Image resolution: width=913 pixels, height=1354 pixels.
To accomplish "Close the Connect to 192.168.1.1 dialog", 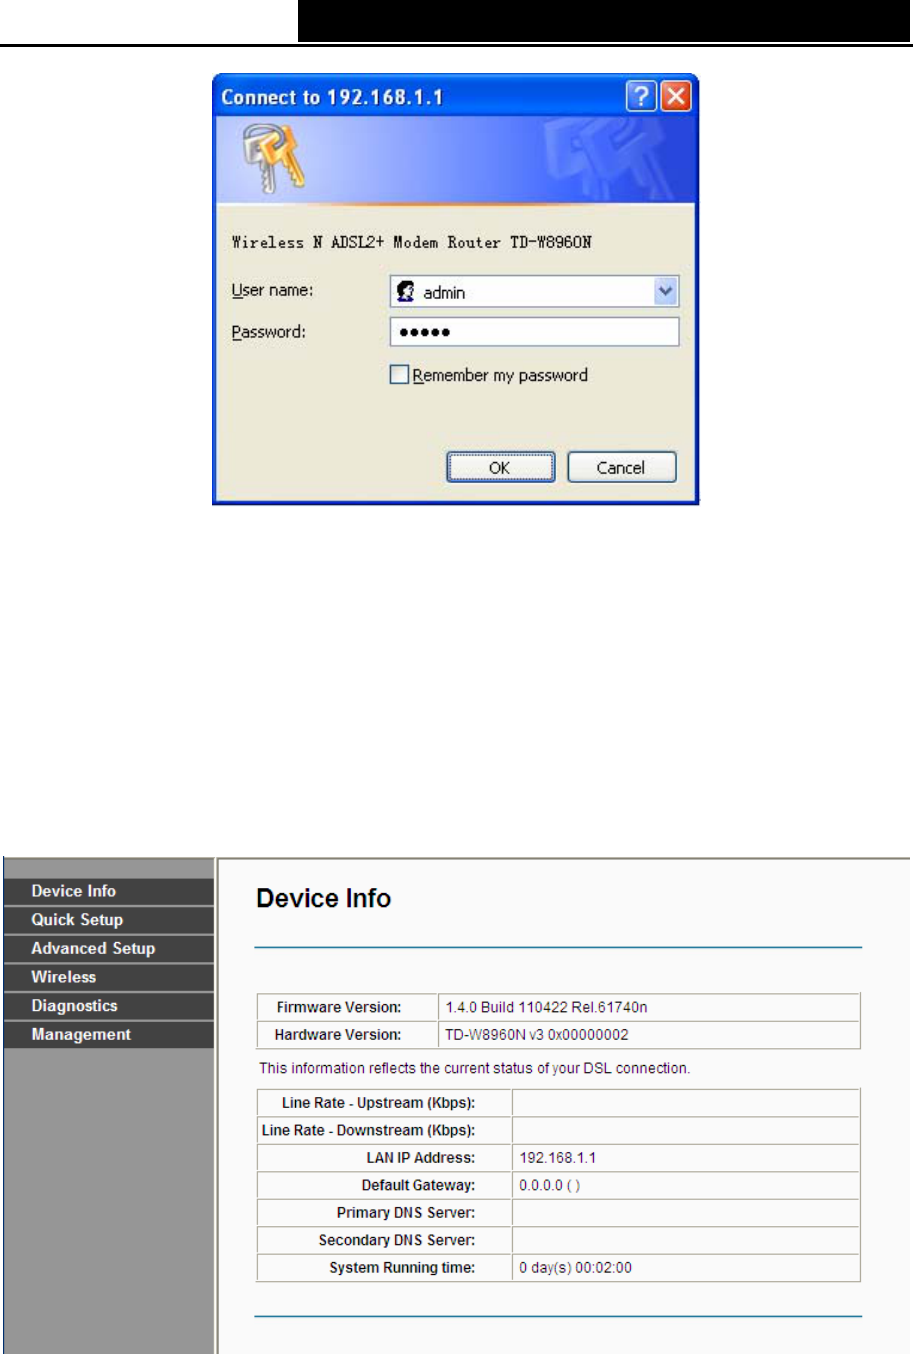I will click(x=677, y=96).
